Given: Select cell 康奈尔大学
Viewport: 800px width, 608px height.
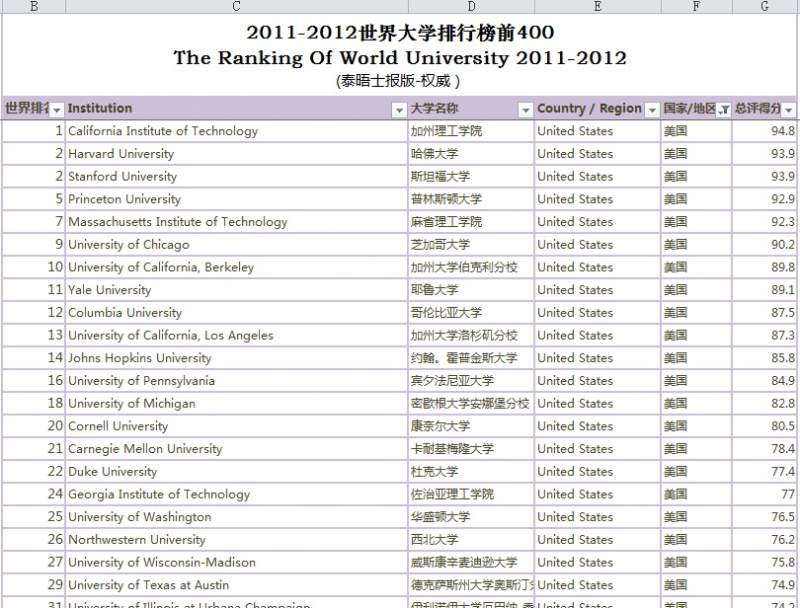Looking at the screenshot, I should (x=471, y=426).
